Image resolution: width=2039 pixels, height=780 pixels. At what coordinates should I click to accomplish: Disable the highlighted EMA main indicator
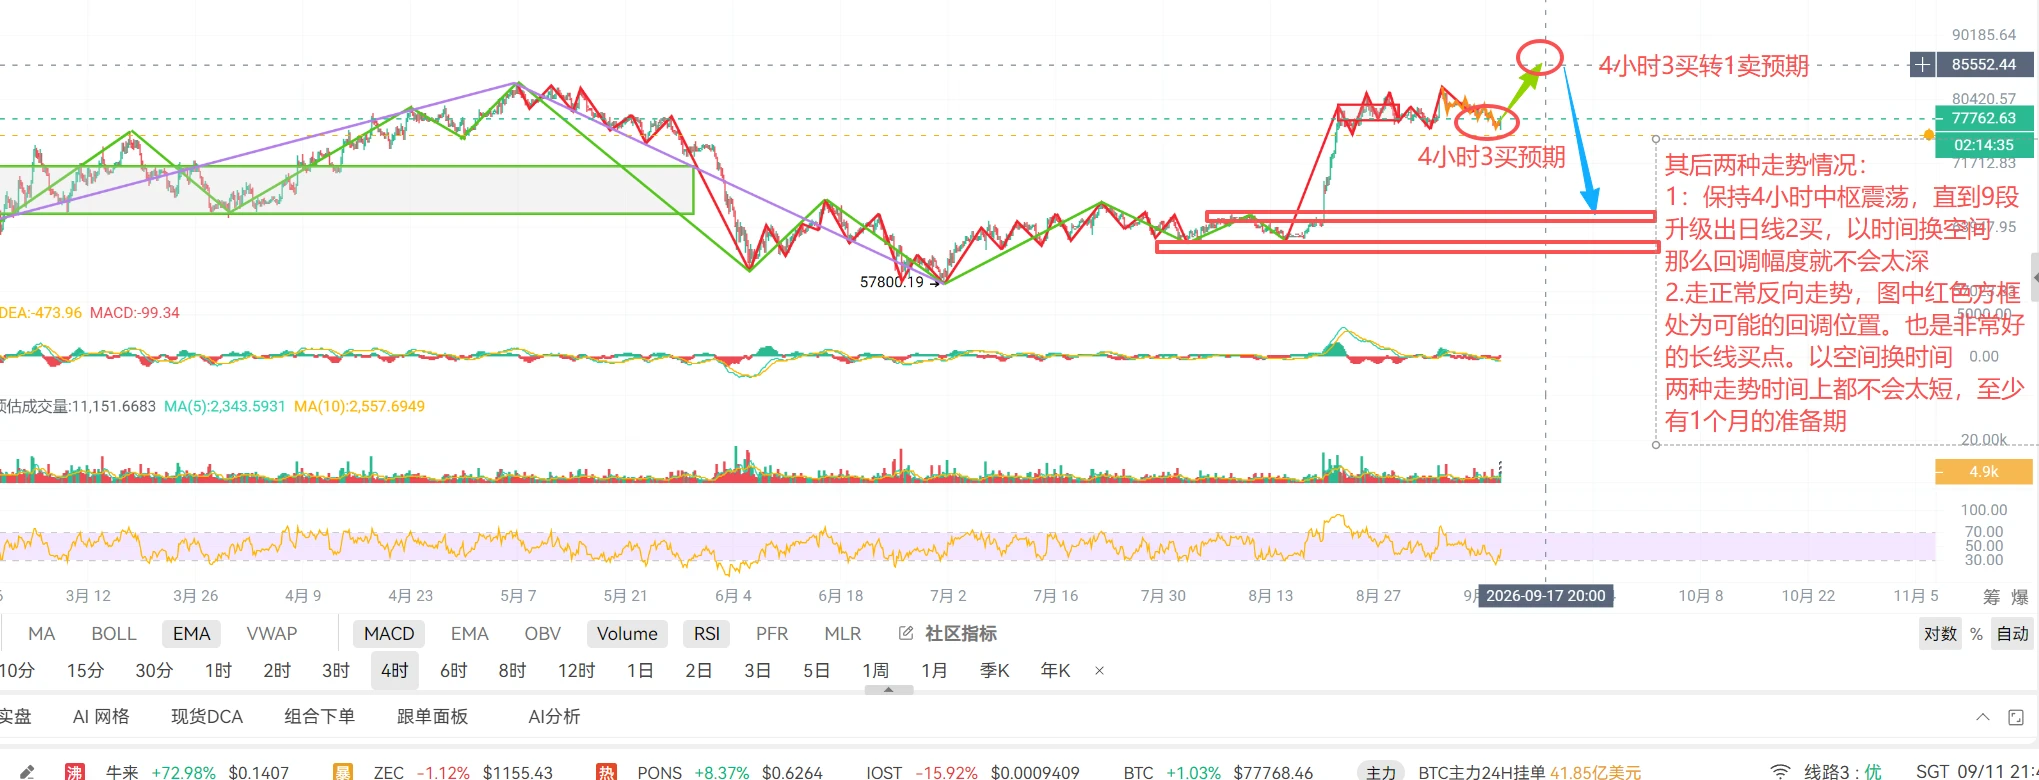[191, 634]
